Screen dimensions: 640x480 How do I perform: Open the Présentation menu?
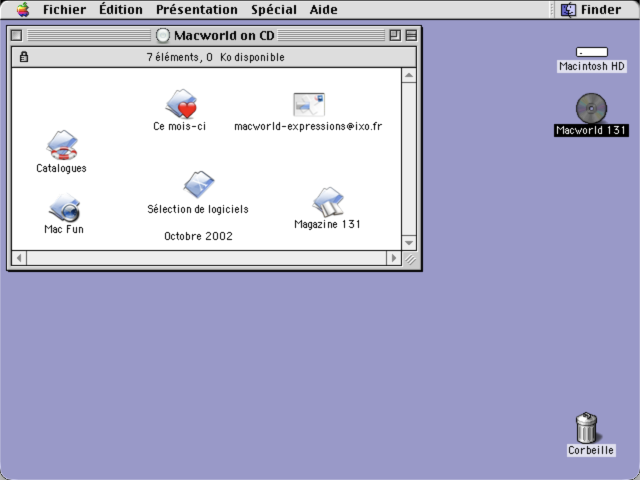197,9
